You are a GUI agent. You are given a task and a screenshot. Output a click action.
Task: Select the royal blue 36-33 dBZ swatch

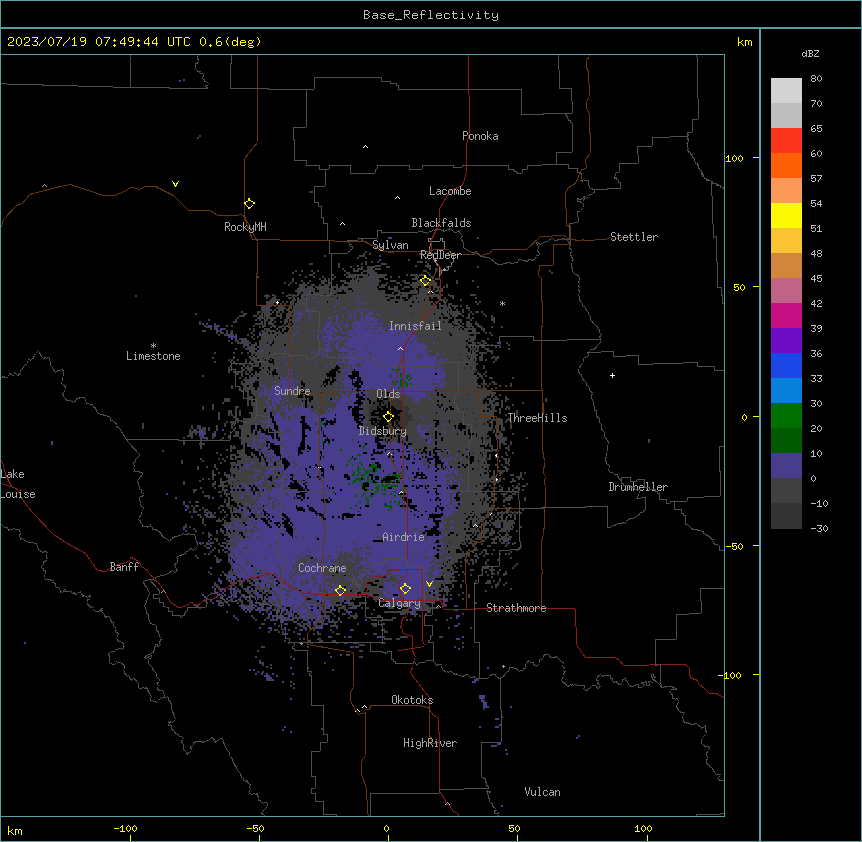tap(786, 365)
